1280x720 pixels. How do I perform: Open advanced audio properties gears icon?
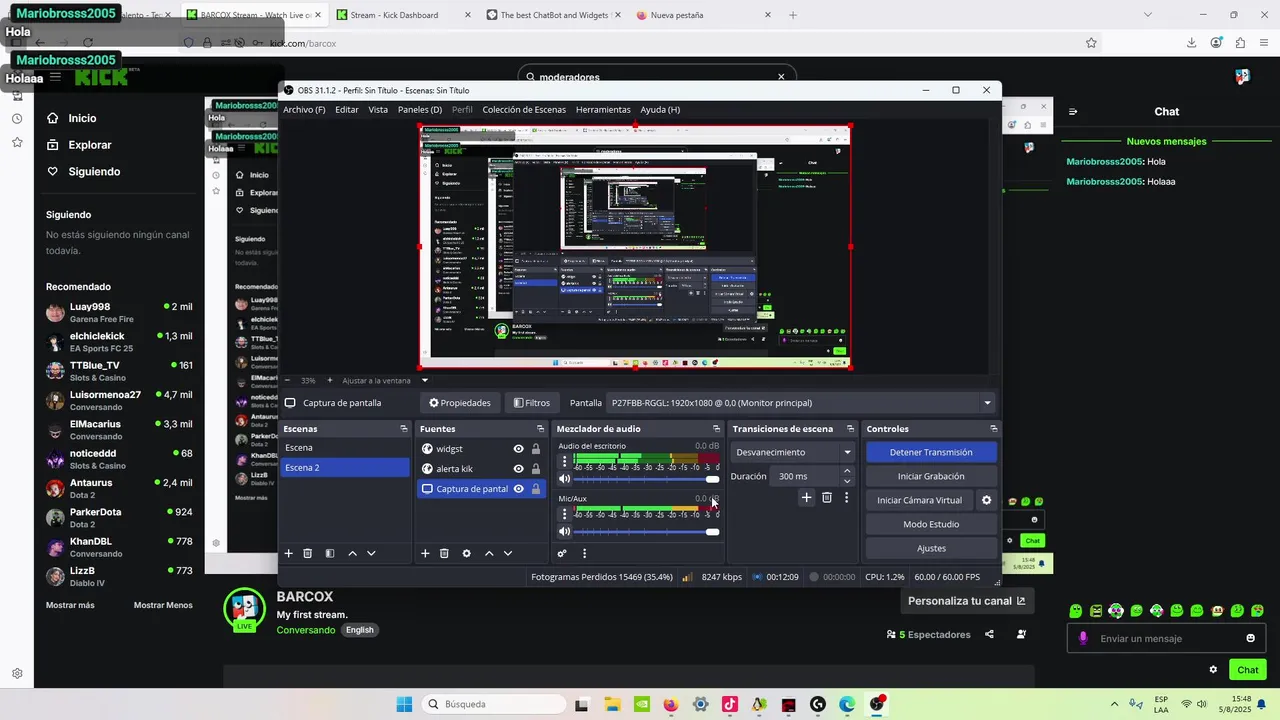pos(562,553)
